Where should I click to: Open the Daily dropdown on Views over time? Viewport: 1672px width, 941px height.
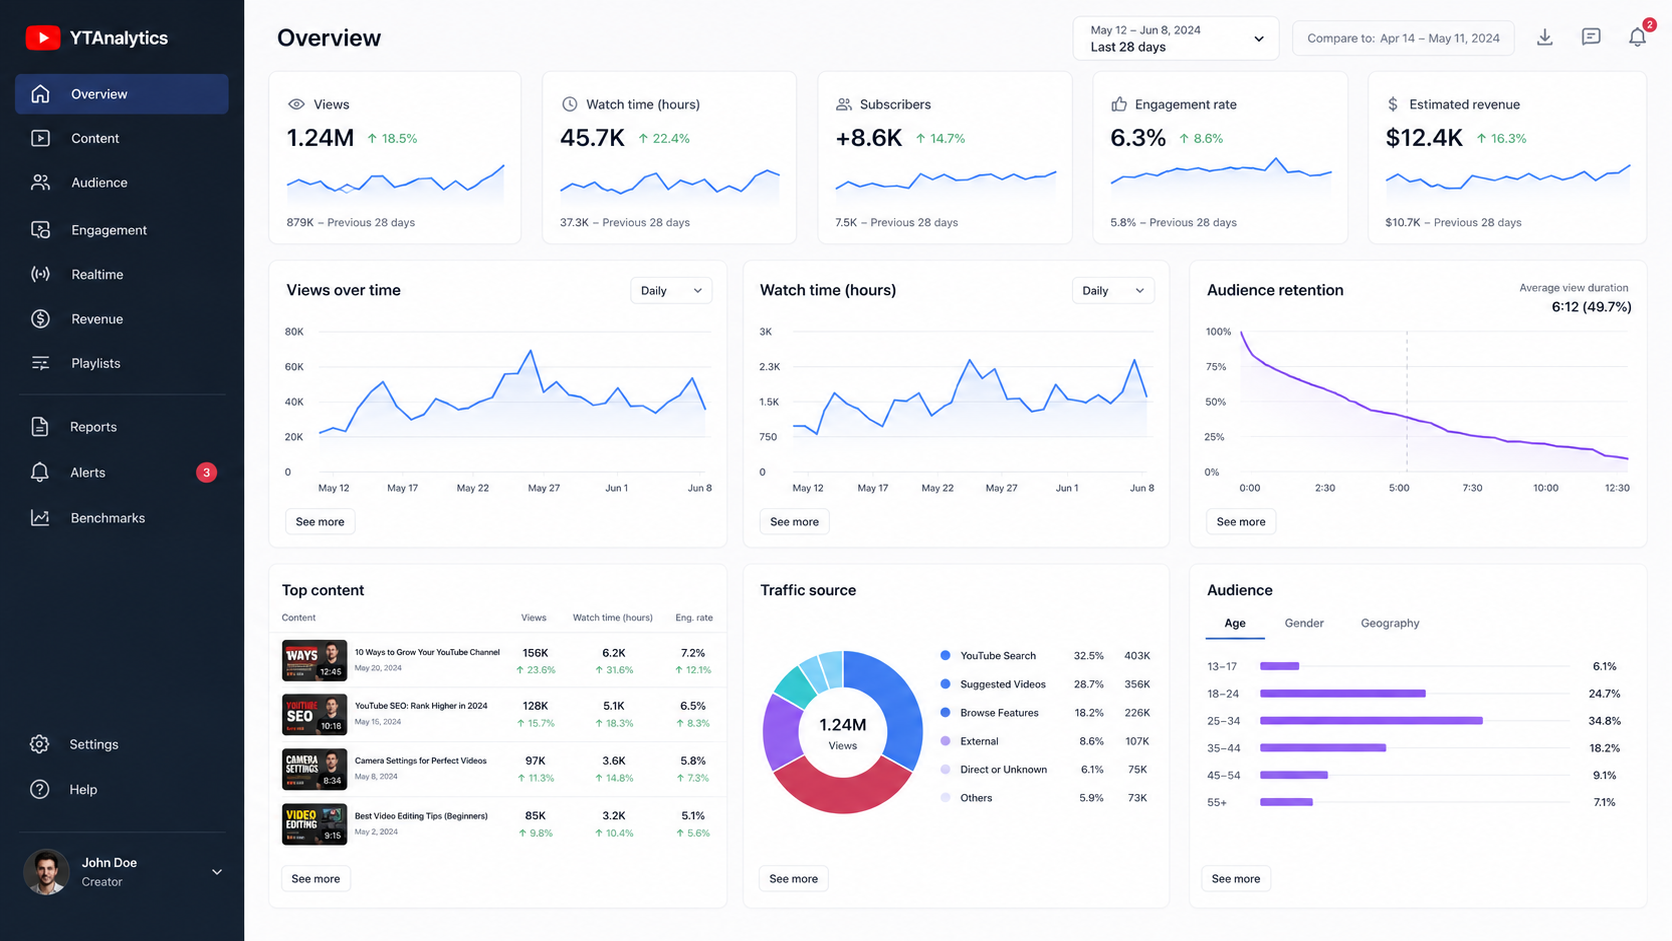click(x=671, y=291)
